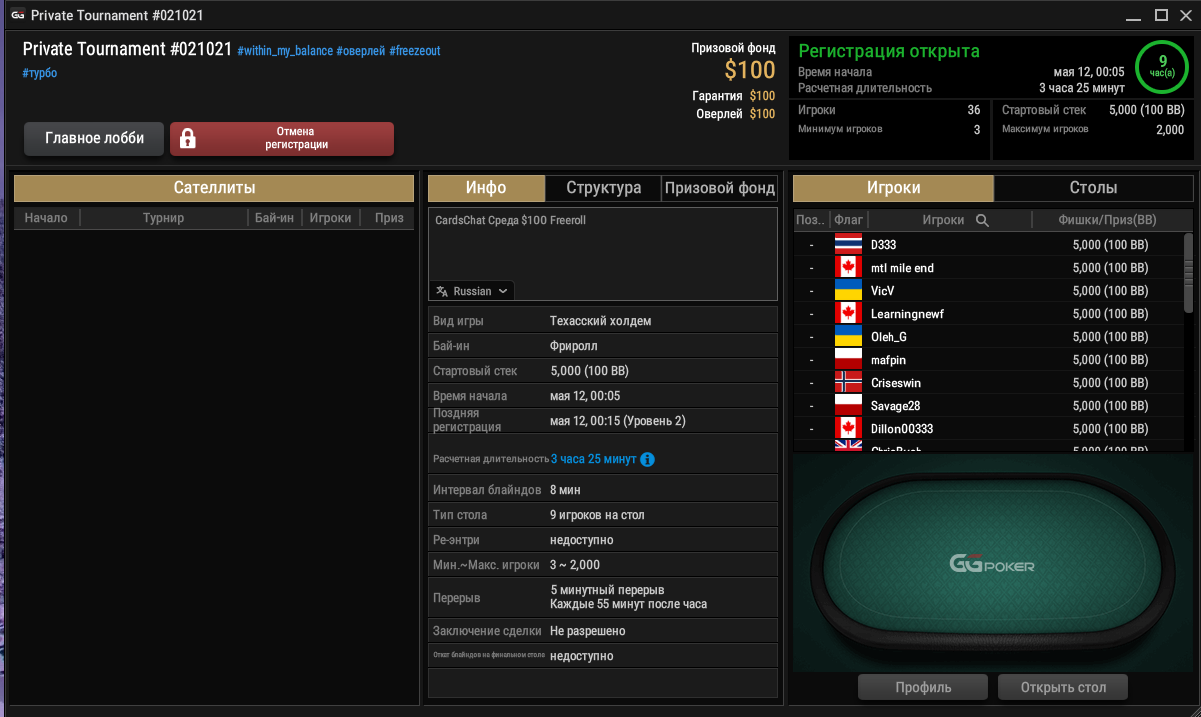The width and height of the screenshot is (1201, 717).
Task: Click the Открыть стол button
Action: (x=1063, y=687)
